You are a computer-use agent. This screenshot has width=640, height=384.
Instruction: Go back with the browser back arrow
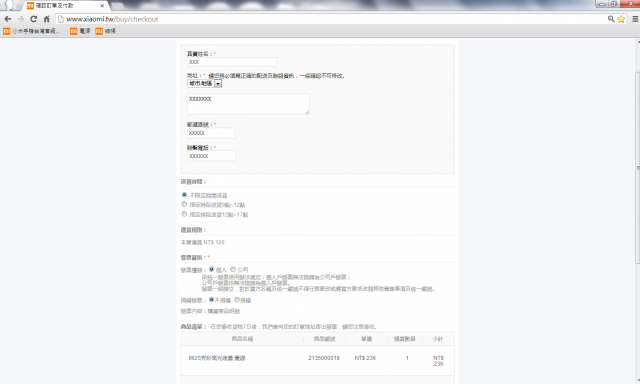7,19
